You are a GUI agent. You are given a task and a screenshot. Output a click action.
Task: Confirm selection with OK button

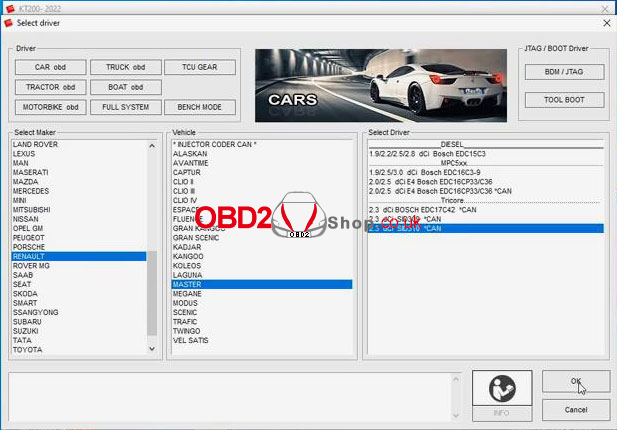tap(575, 381)
